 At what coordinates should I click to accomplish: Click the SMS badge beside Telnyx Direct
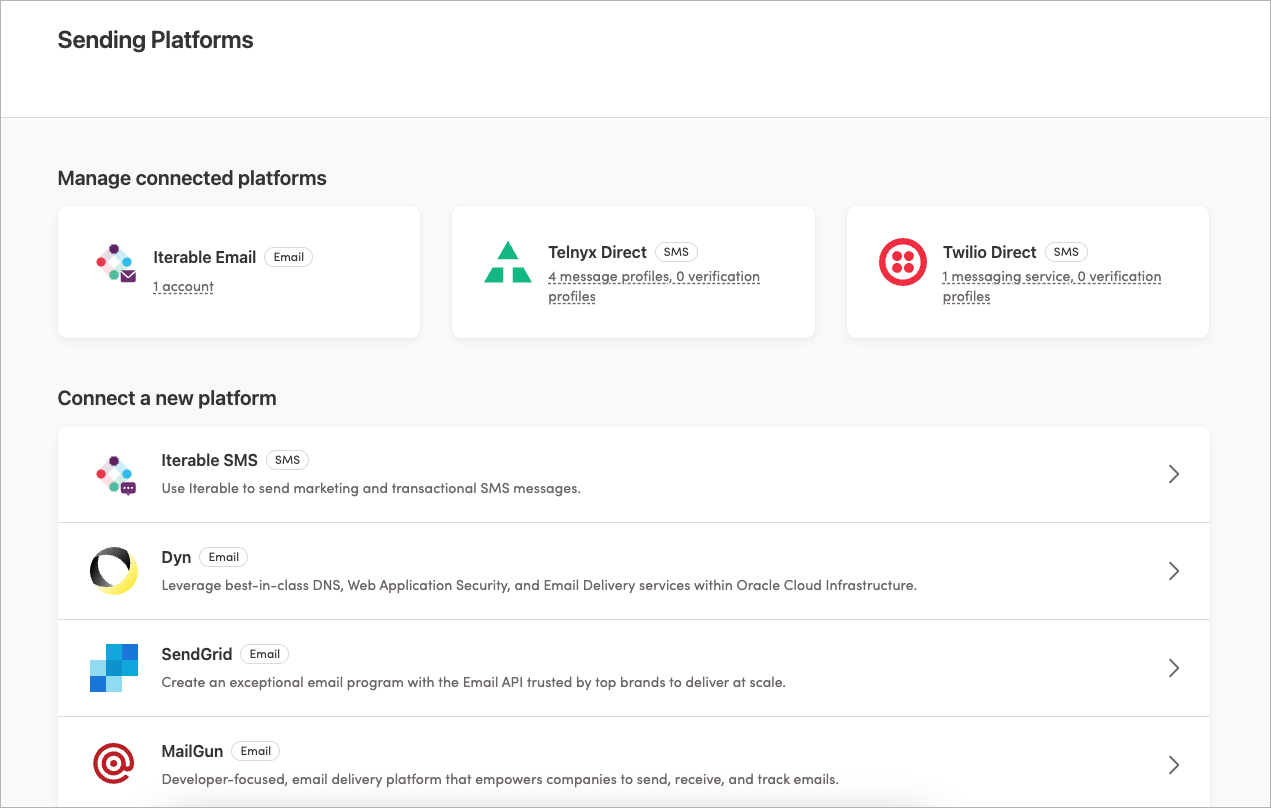pyautogui.click(x=677, y=252)
